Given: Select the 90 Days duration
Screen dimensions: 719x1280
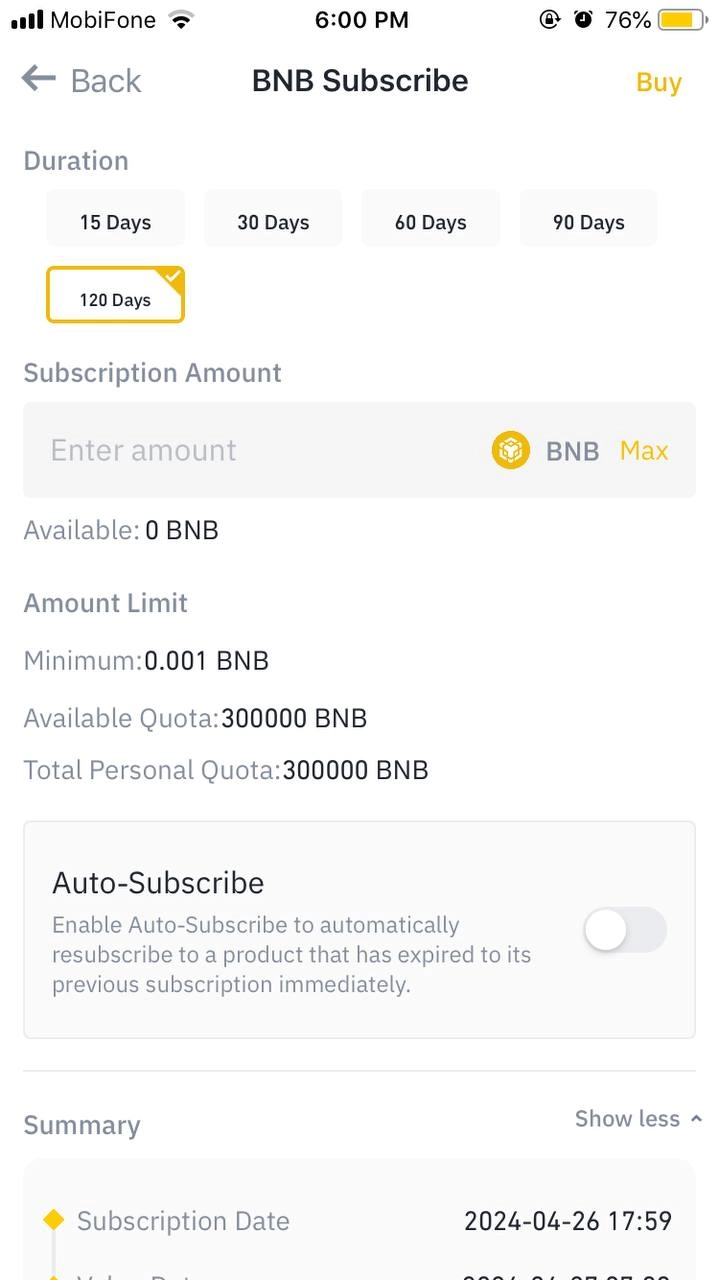Looking at the screenshot, I should click(588, 221).
